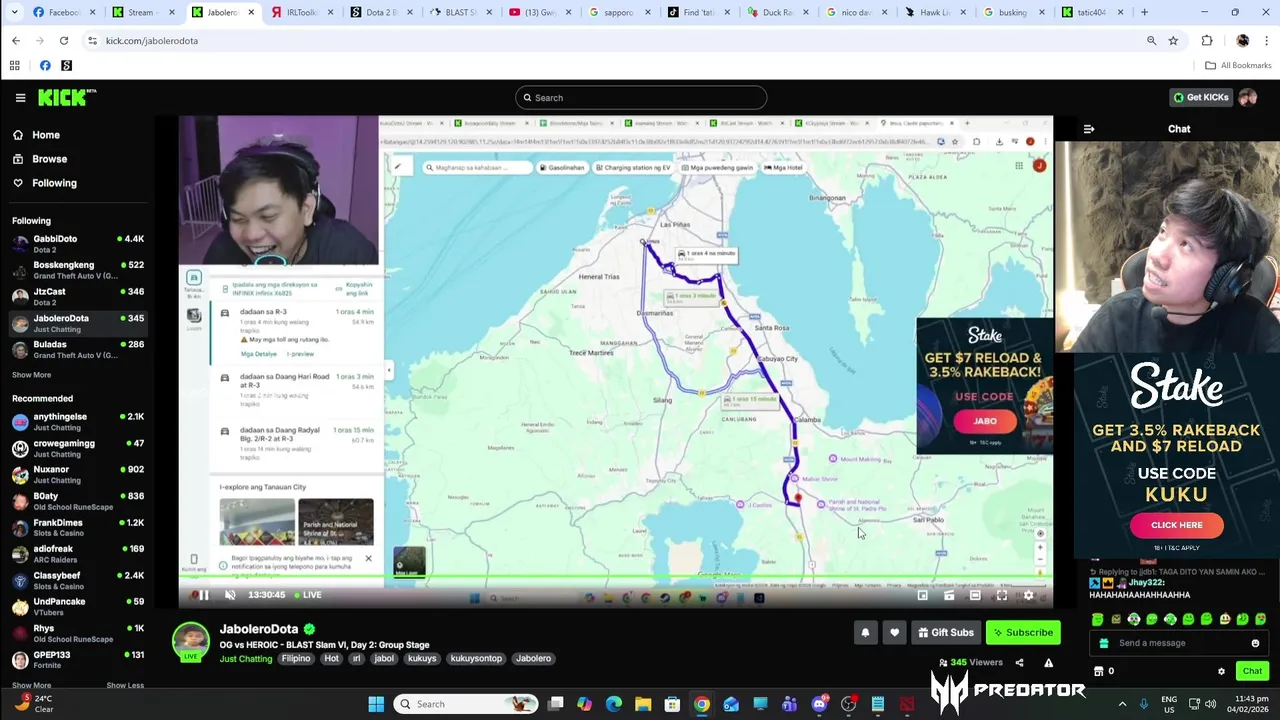Switch to the IRLToolkit browser tab
1280x720 pixels.
click(302, 12)
